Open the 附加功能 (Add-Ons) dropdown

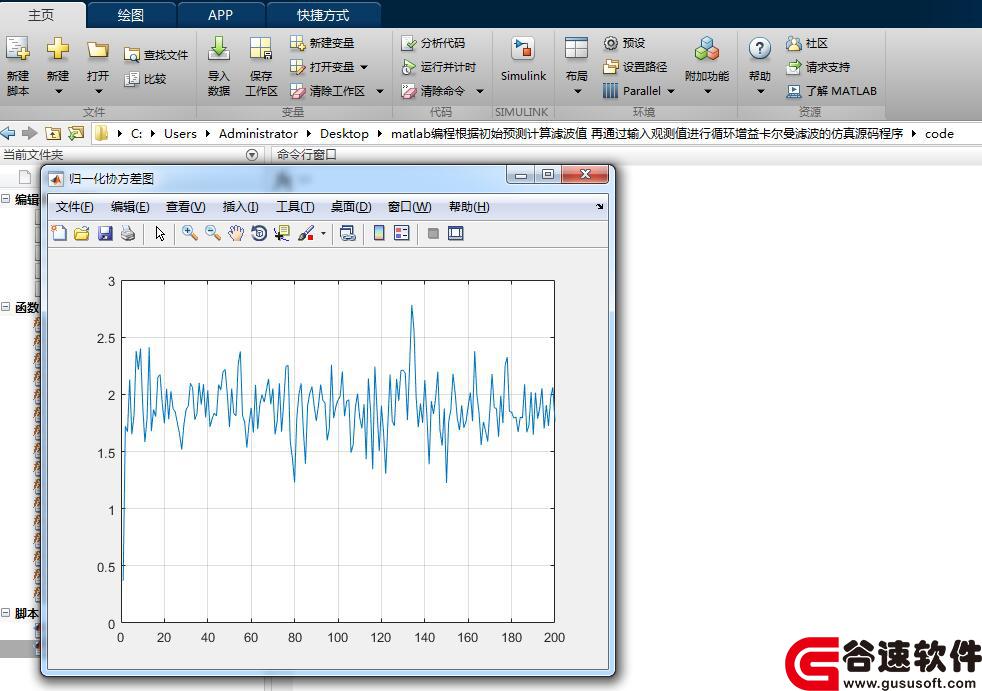[x=708, y=92]
